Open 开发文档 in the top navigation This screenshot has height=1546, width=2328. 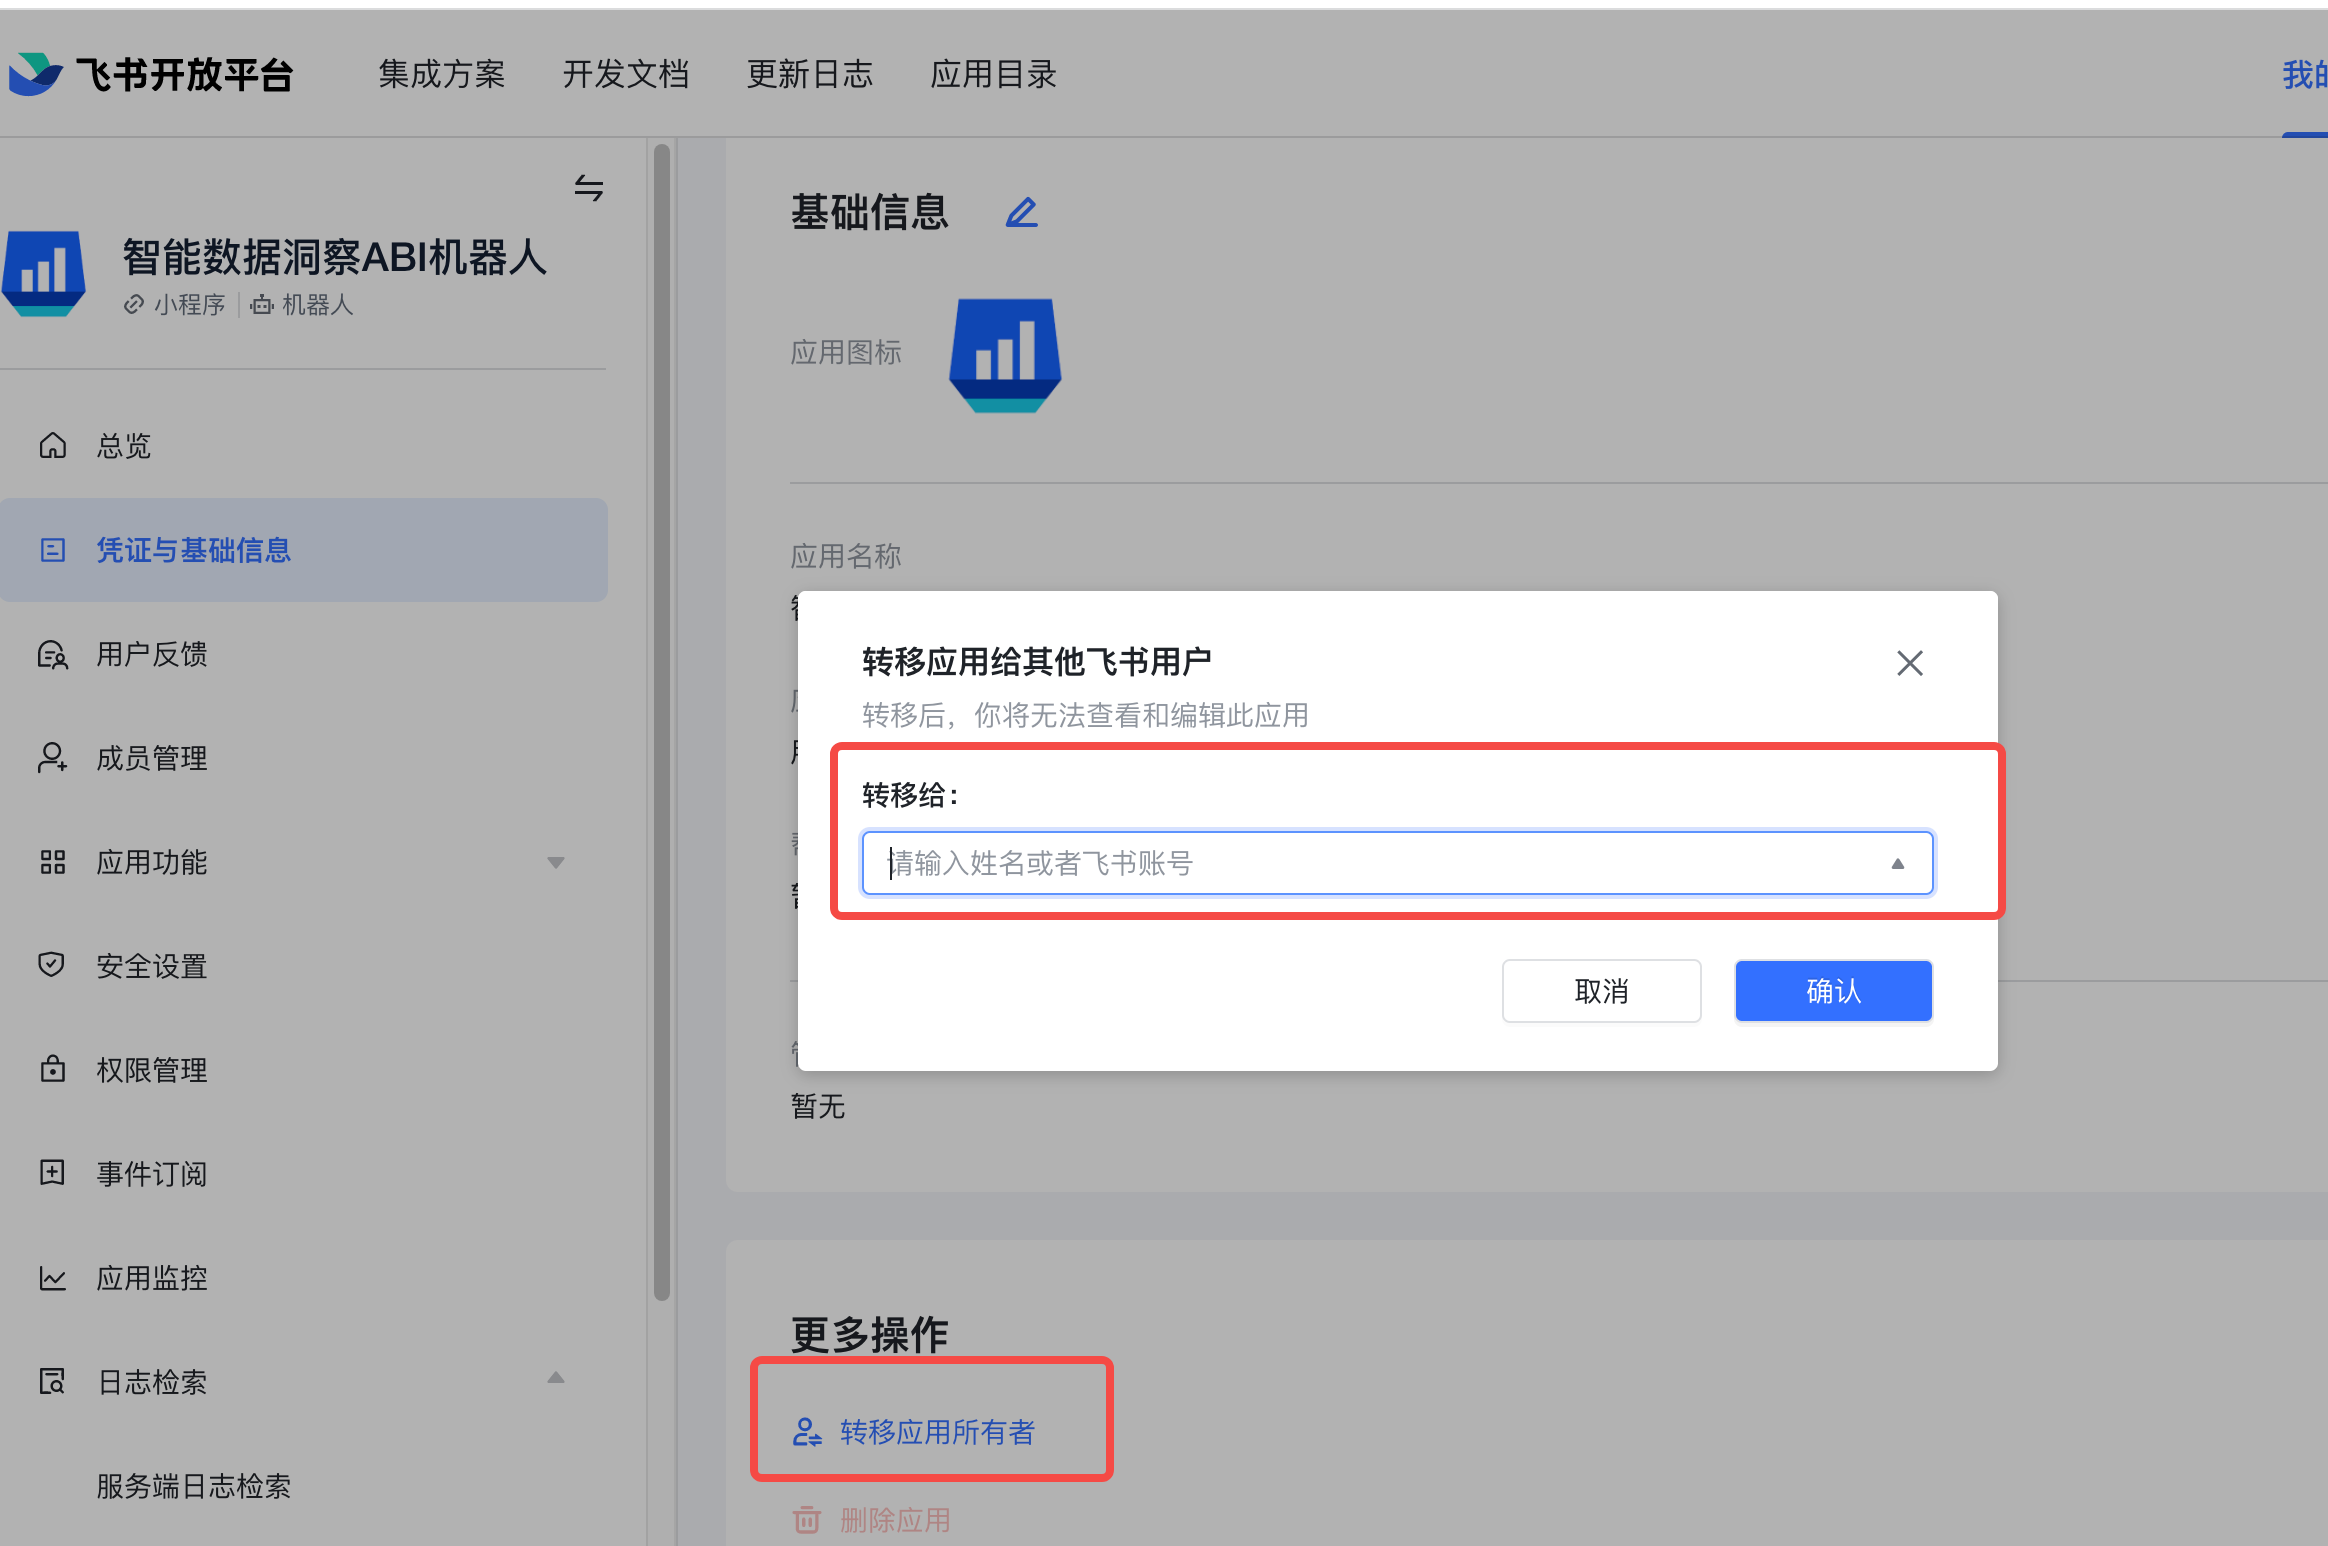[626, 74]
